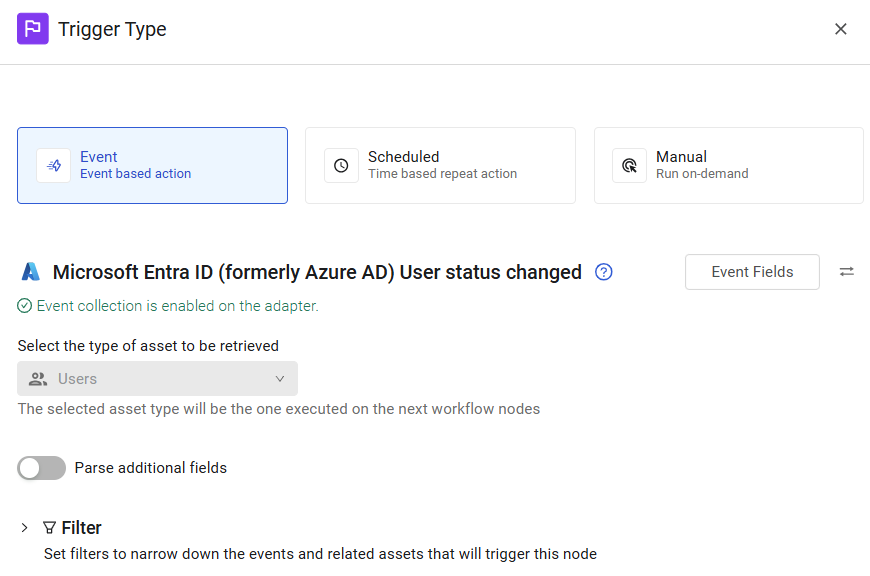The image size is (870, 576).
Task: Click the swap arrows icon beside Event Fields
Action: coord(847,272)
